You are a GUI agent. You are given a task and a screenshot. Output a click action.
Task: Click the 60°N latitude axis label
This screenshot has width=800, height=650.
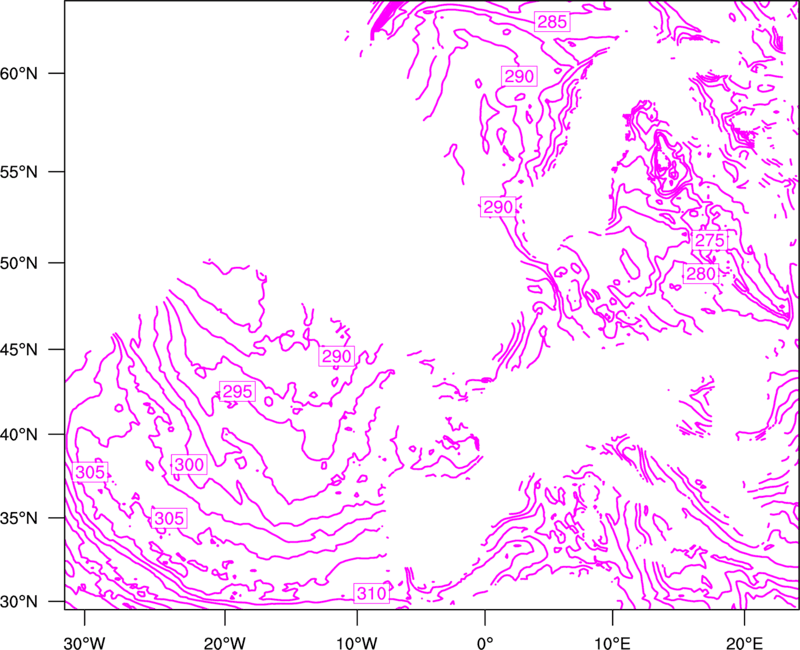pyautogui.click(x=19, y=73)
